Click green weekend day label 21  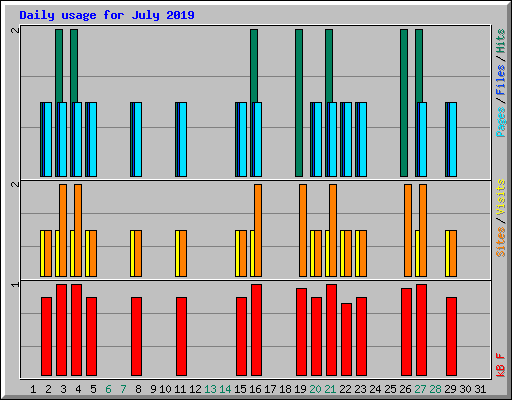330,389
